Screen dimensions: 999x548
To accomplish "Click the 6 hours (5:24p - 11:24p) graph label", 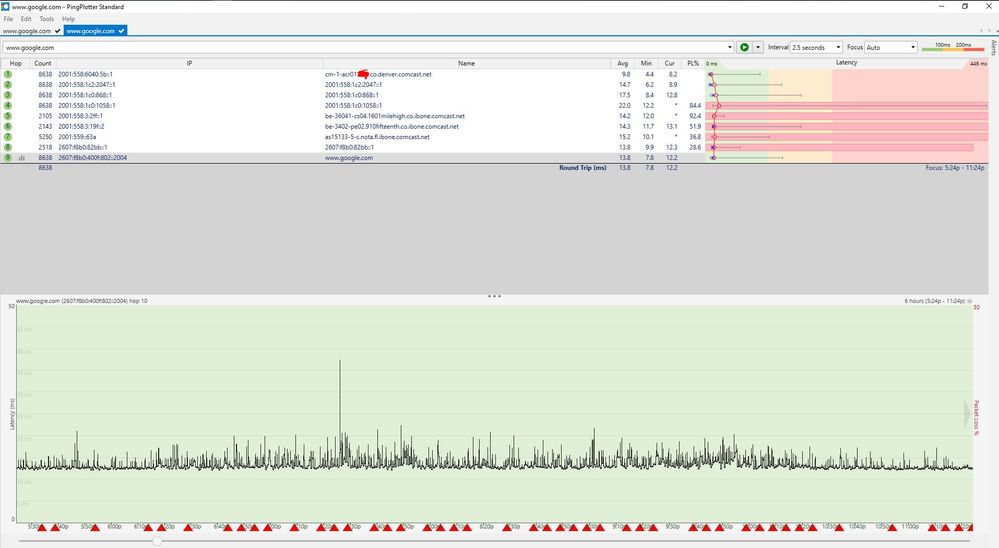I will pos(934,301).
